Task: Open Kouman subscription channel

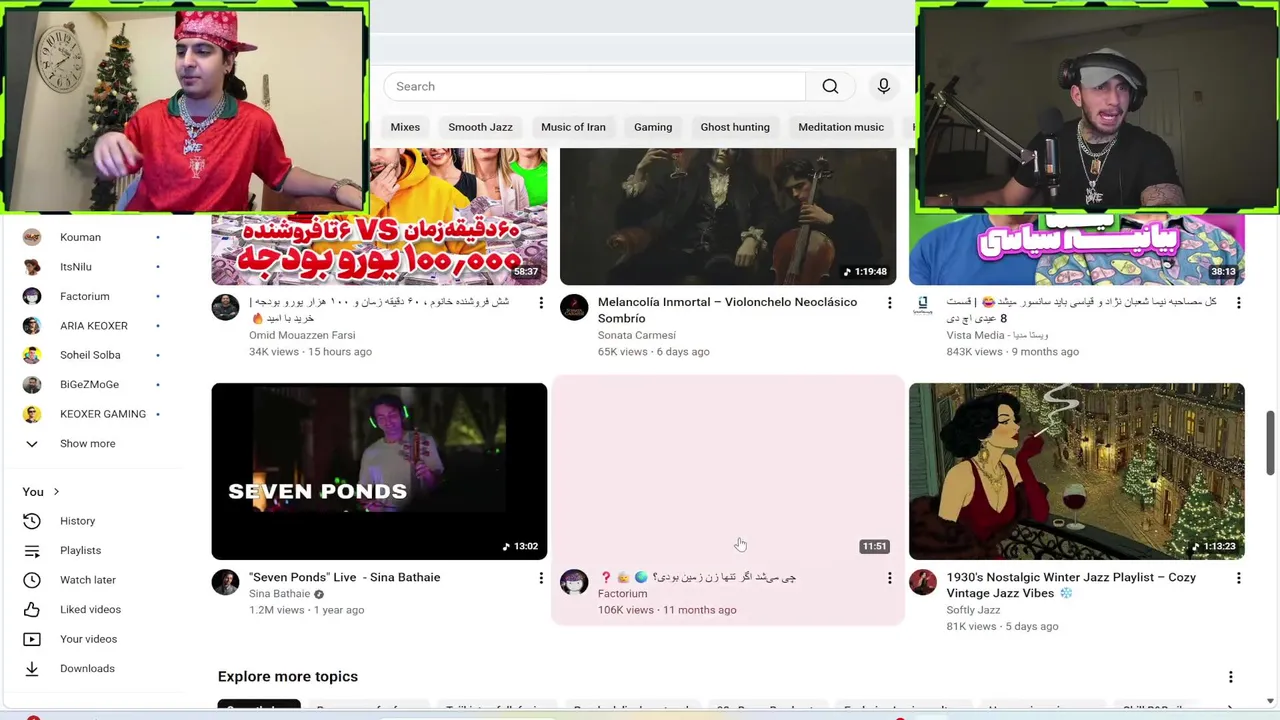Action: pyautogui.click(x=80, y=237)
